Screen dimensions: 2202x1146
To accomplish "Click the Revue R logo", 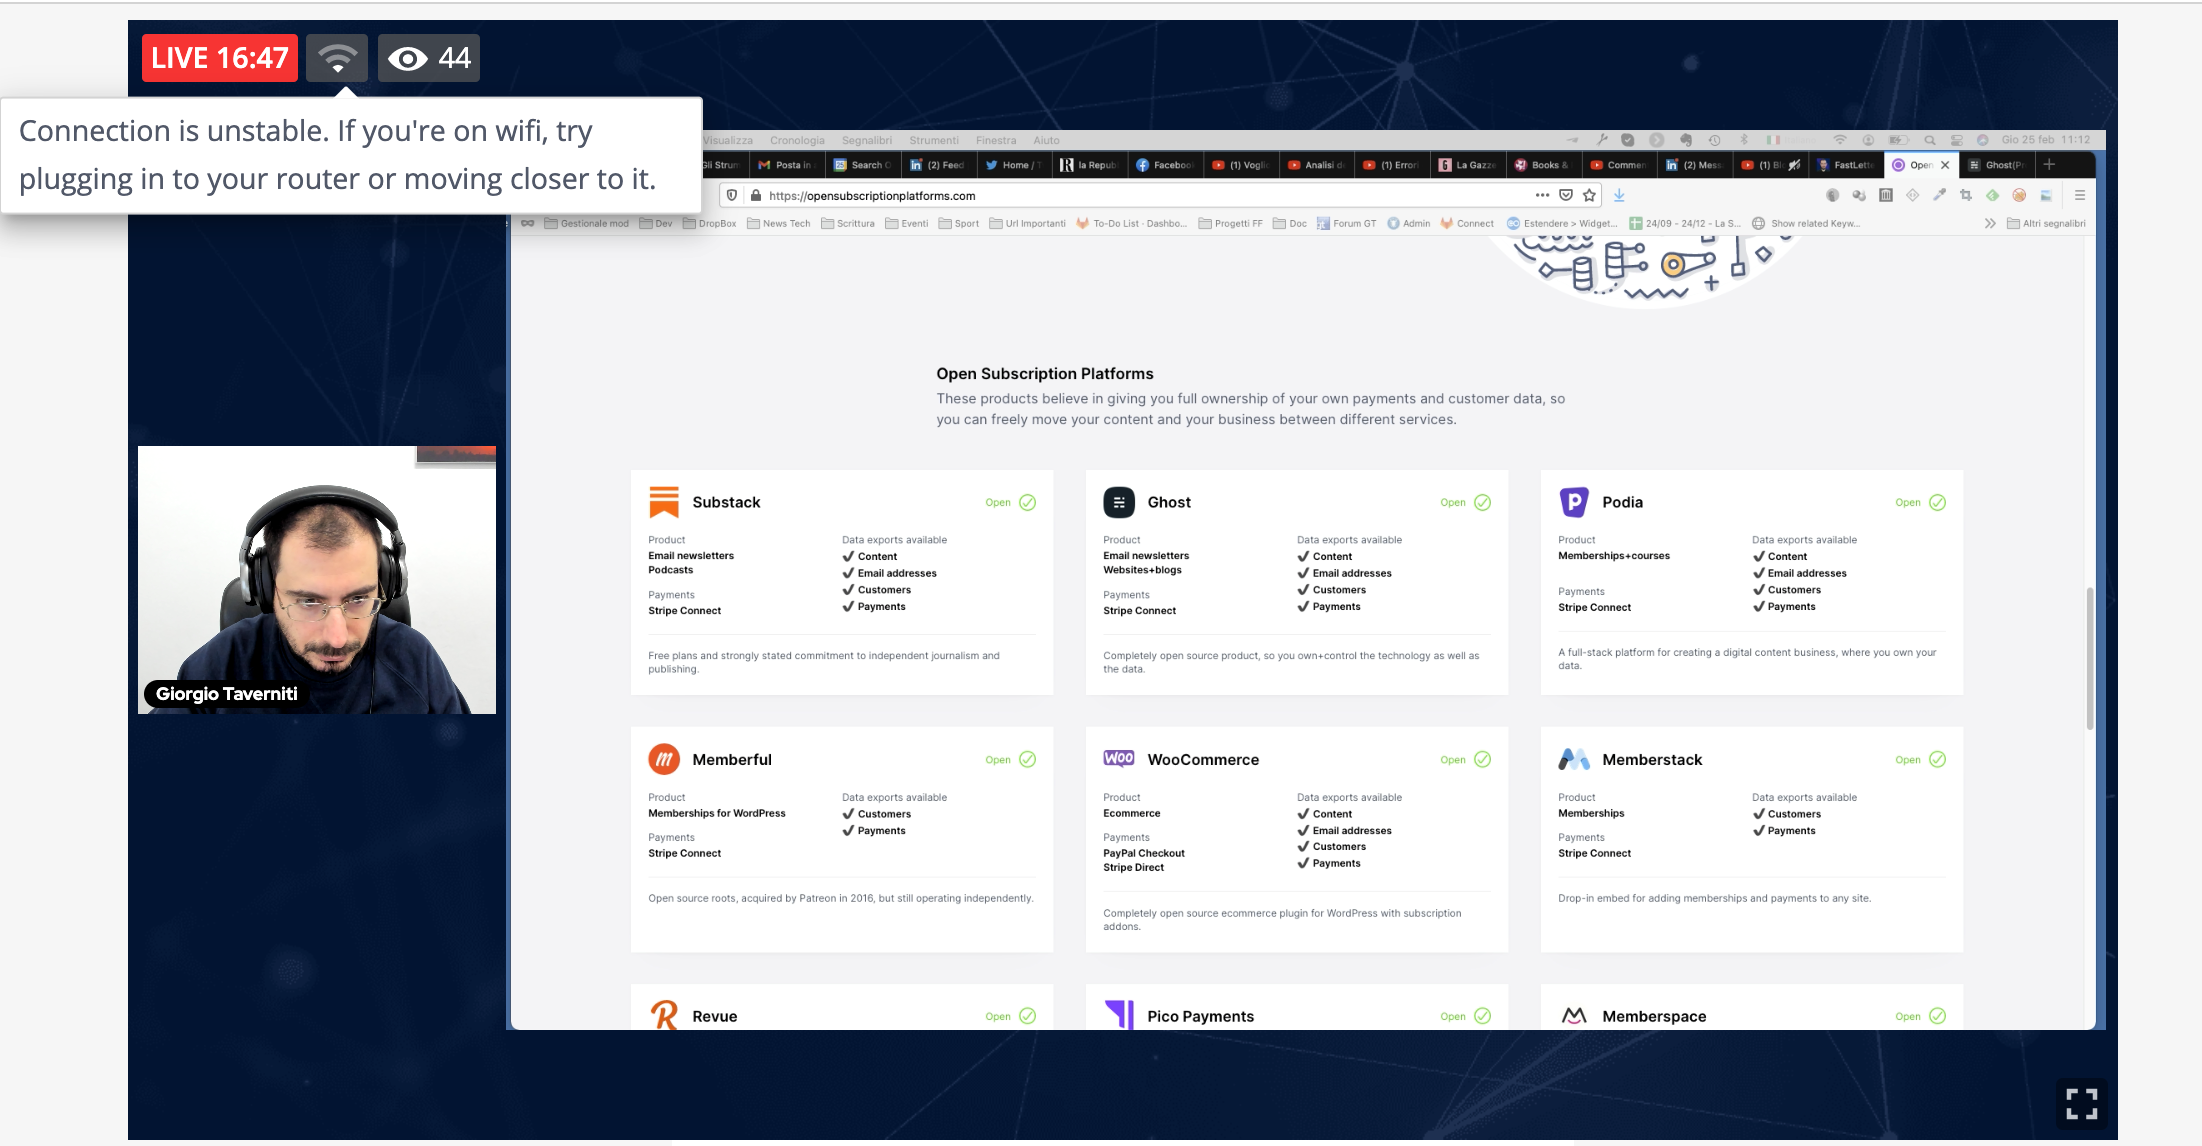I will click(x=664, y=1015).
